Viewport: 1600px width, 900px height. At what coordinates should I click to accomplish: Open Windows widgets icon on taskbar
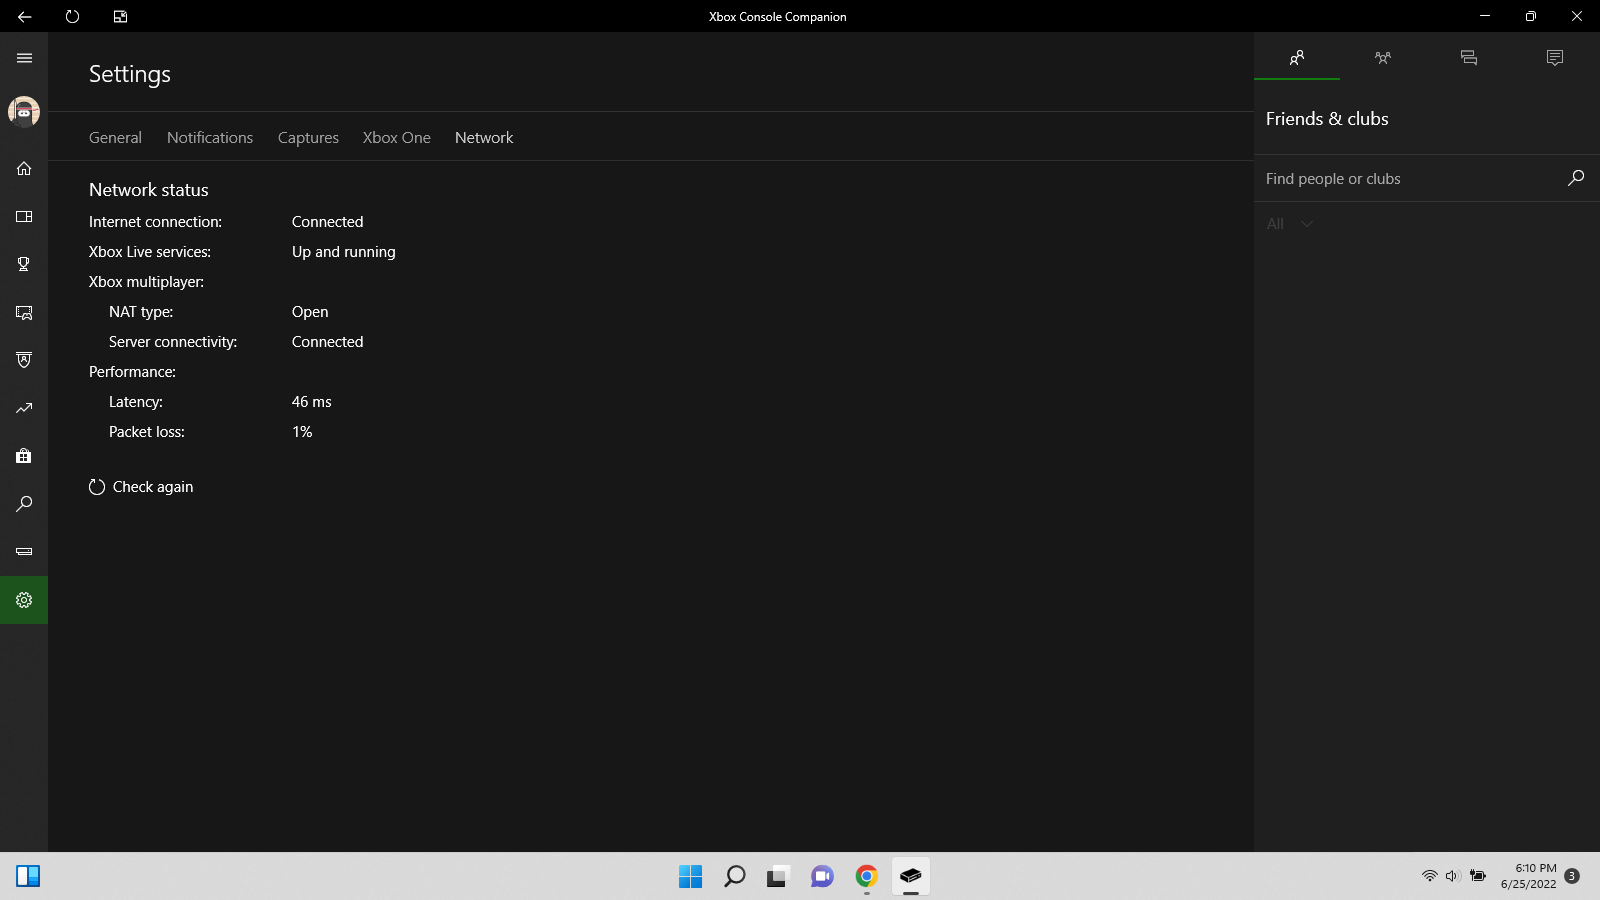click(x=28, y=876)
